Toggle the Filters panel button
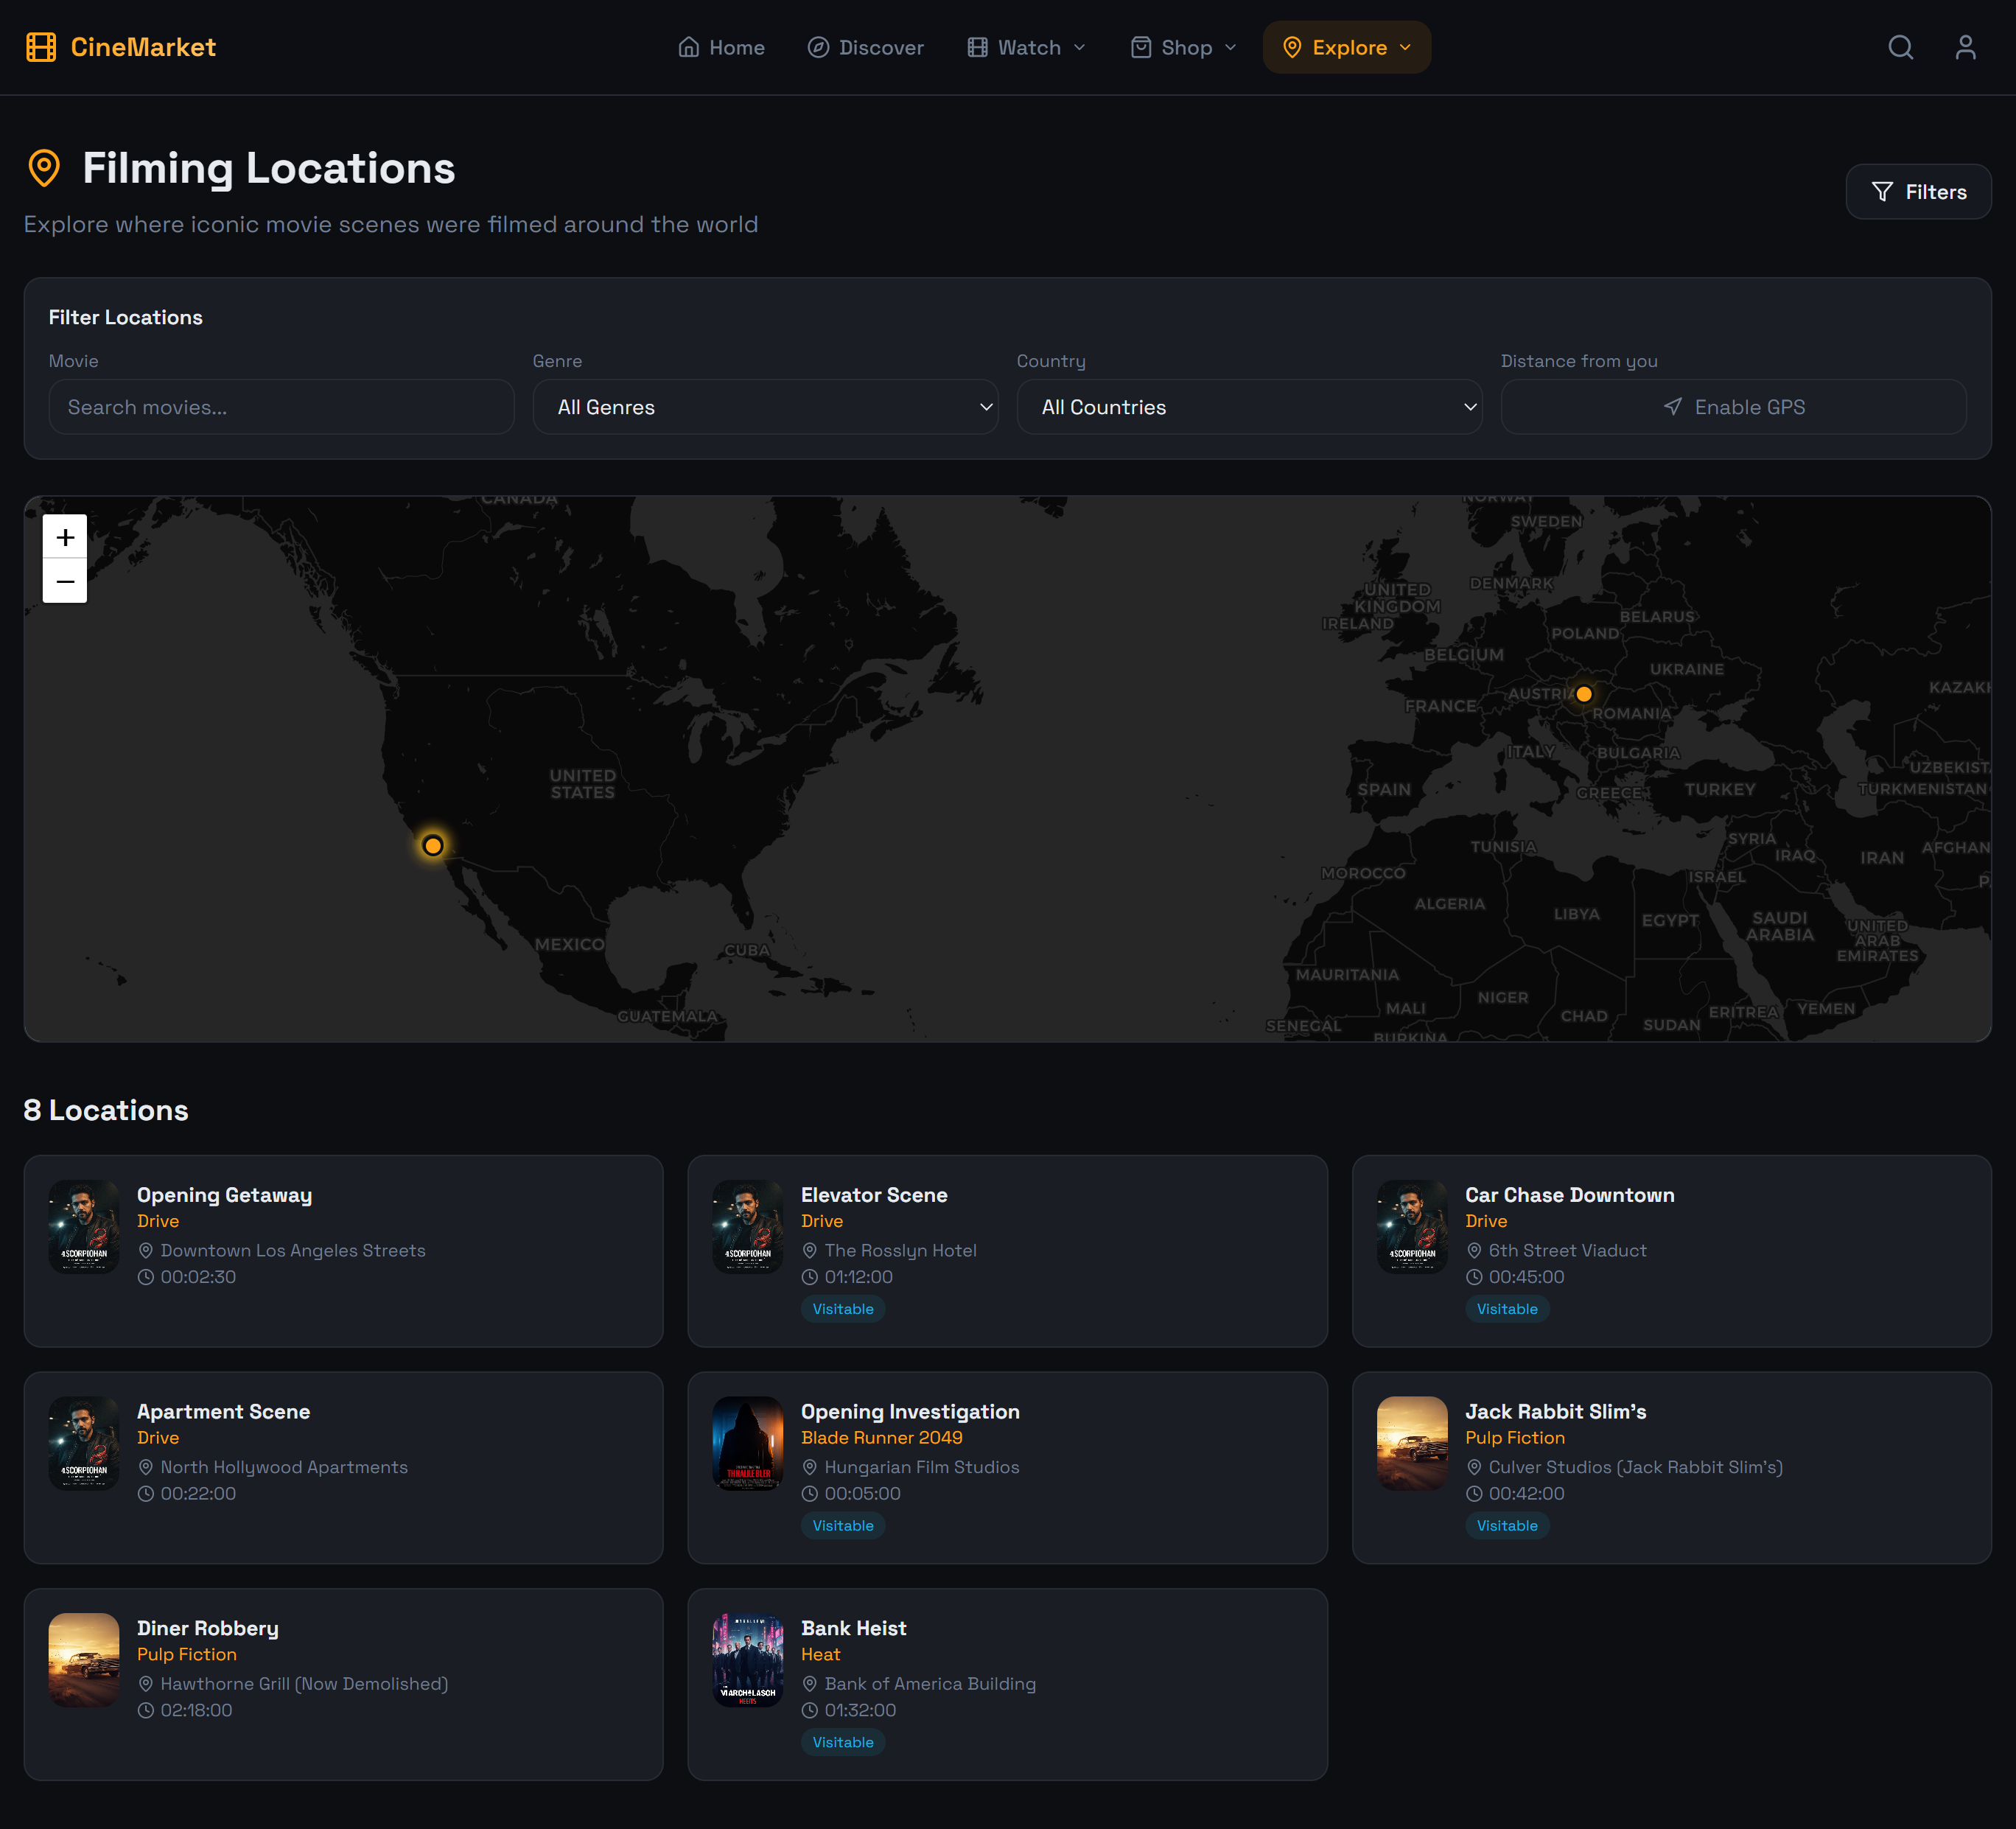2016x1829 pixels. click(x=1918, y=192)
